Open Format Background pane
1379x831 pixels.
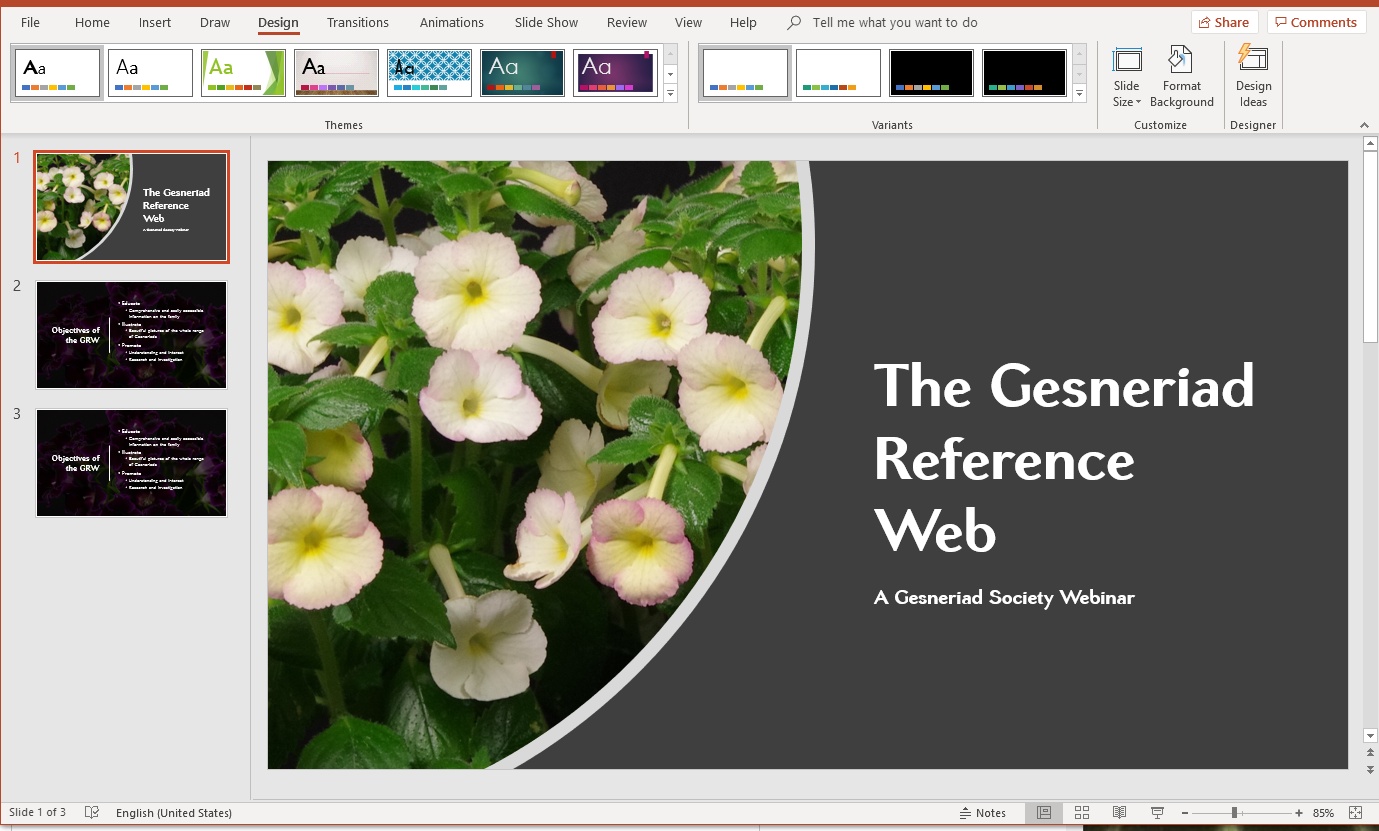point(1181,78)
